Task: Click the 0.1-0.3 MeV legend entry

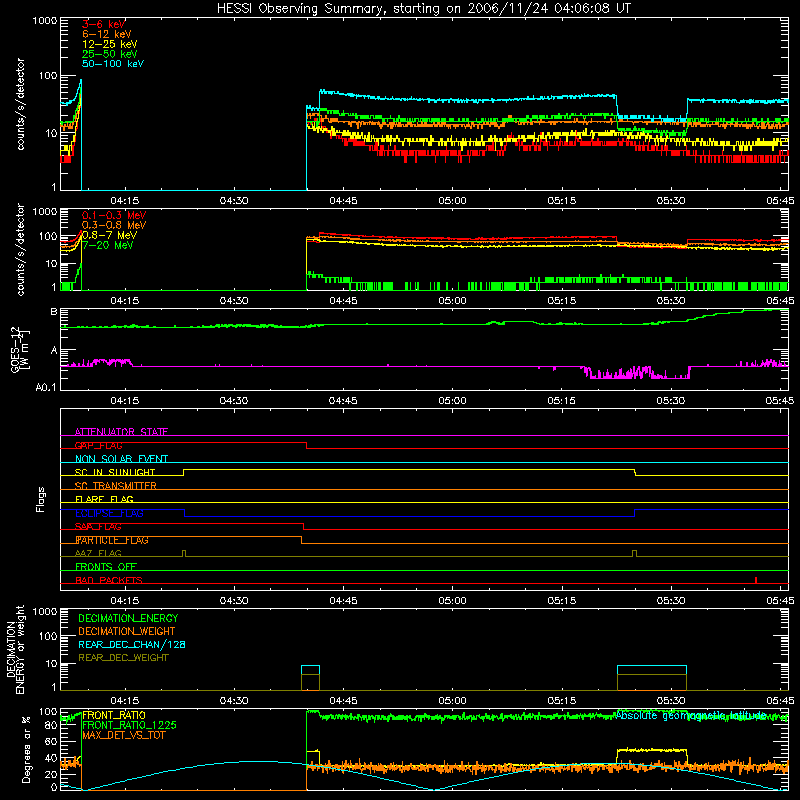Action: [114, 215]
